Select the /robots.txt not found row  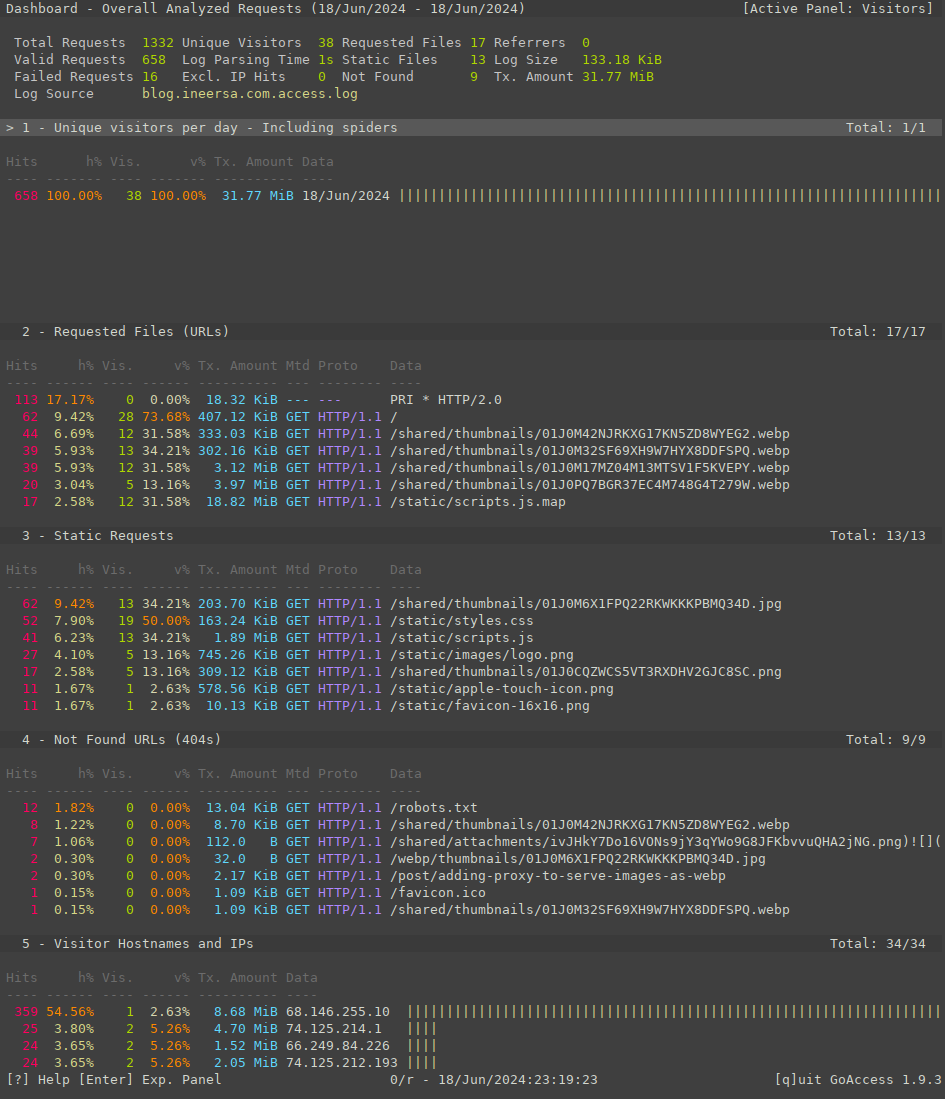point(471,807)
